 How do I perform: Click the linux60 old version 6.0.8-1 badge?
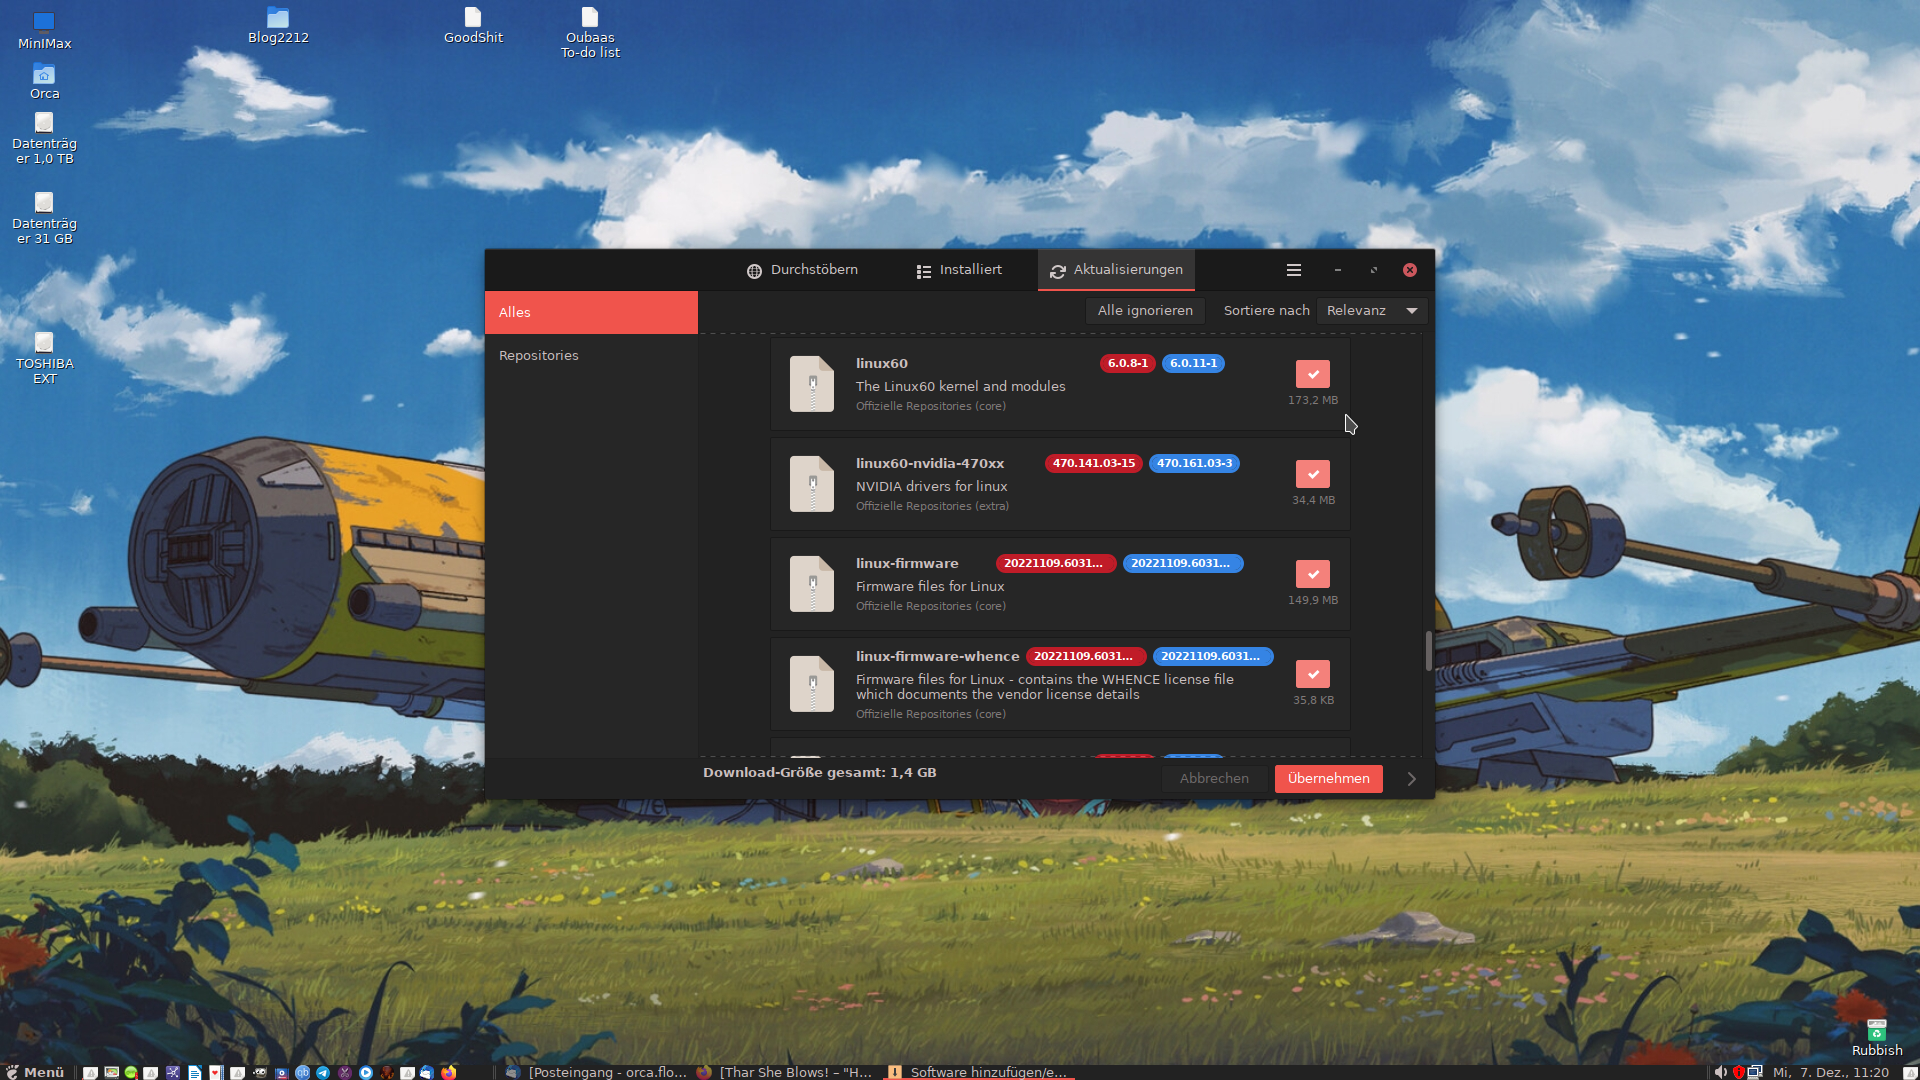pyautogui.click(x=1127, y=364)
